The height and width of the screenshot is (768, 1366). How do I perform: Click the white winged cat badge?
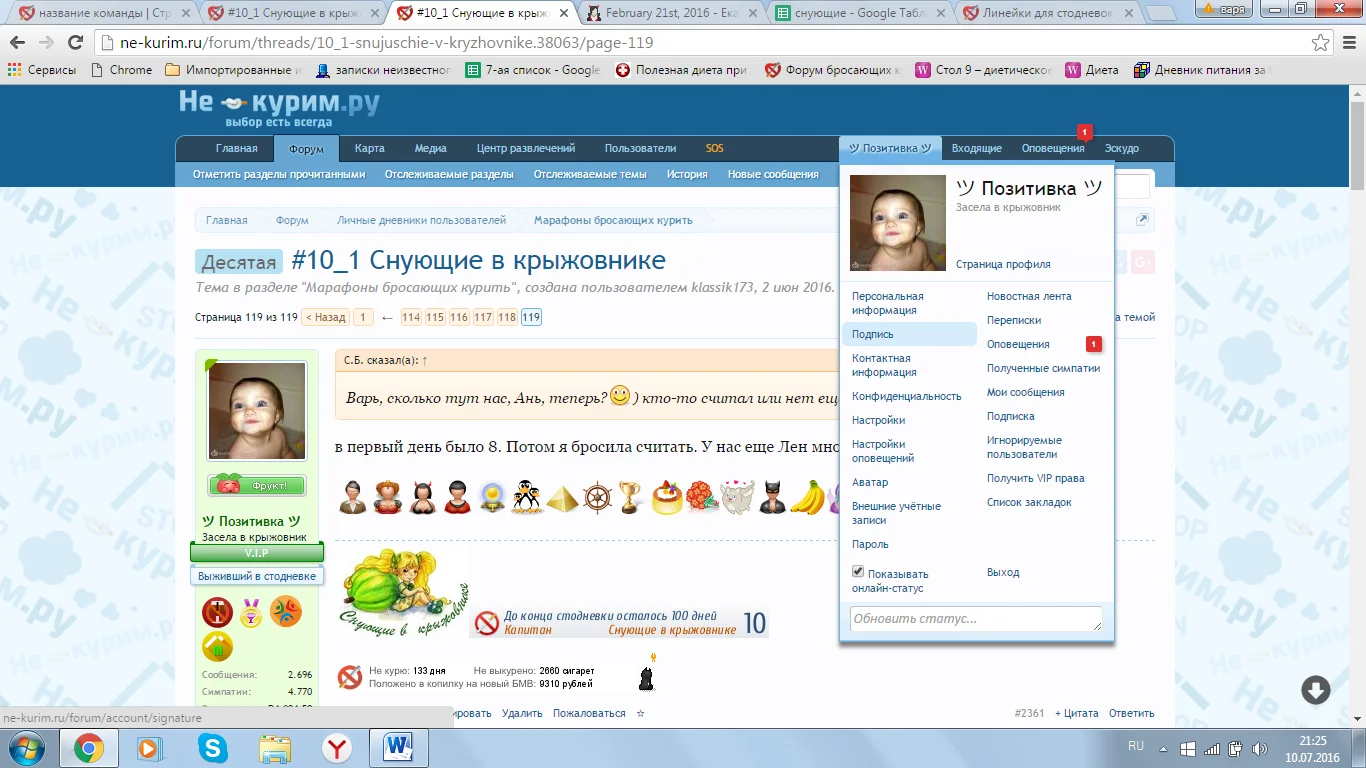point(737,497)
